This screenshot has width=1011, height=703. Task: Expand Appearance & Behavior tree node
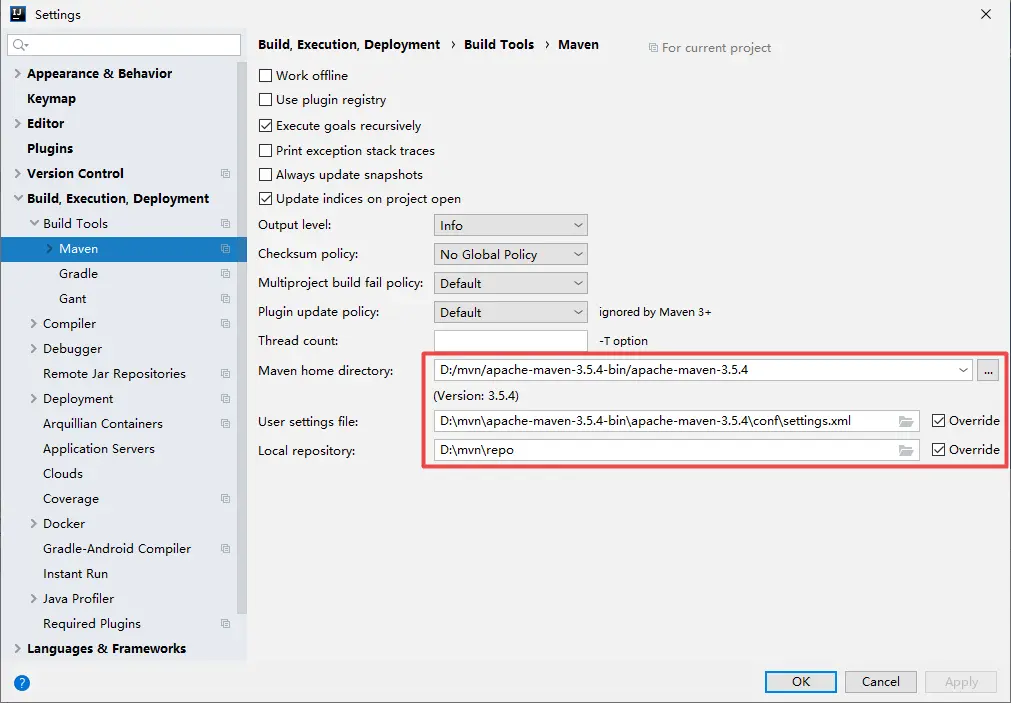[17, 74]
